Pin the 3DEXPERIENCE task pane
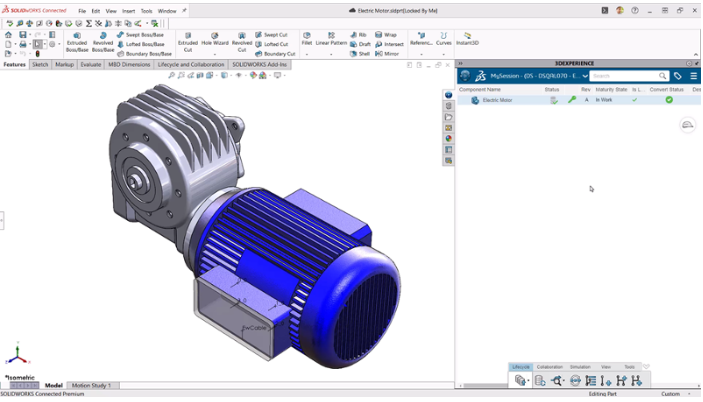 (696, 63)
